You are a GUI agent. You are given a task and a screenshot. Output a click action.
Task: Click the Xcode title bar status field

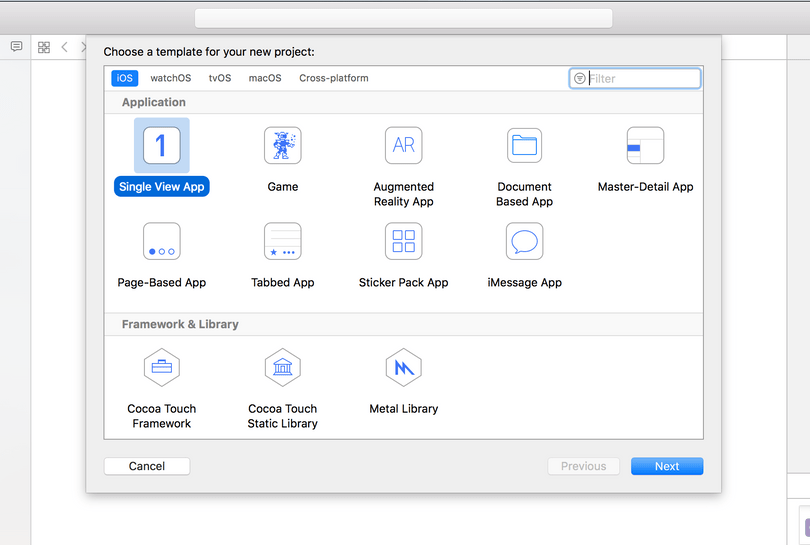pyautogui.click(x=403, y=18)
